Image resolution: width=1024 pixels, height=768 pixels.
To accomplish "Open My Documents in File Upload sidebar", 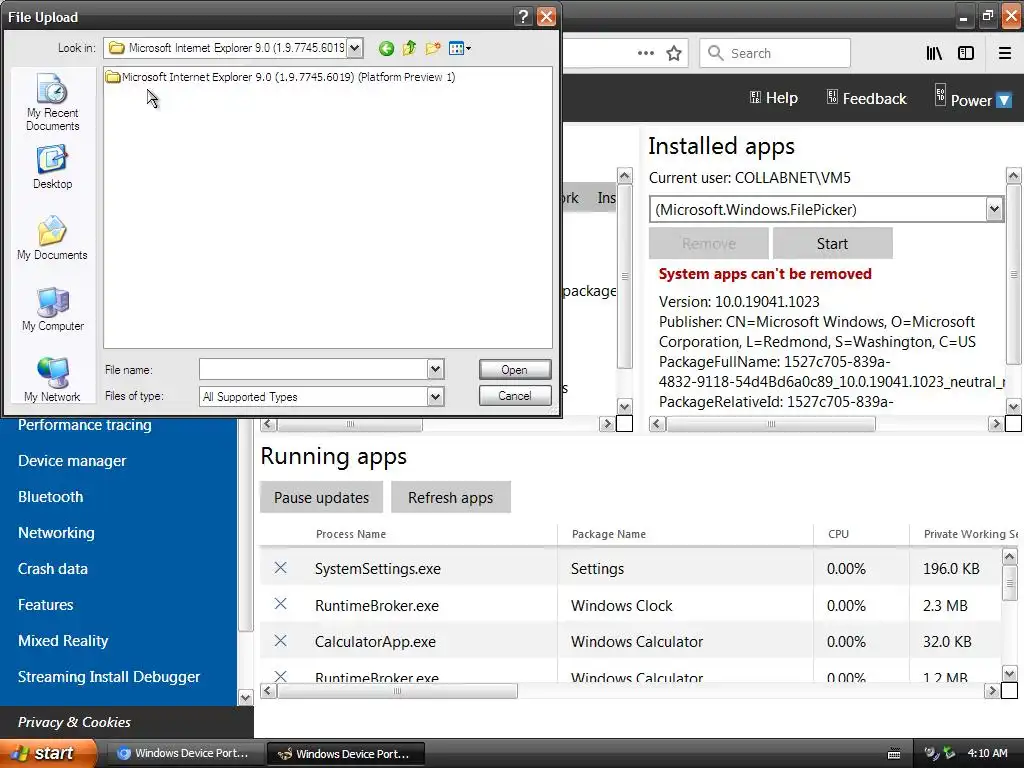I will 52,238.
